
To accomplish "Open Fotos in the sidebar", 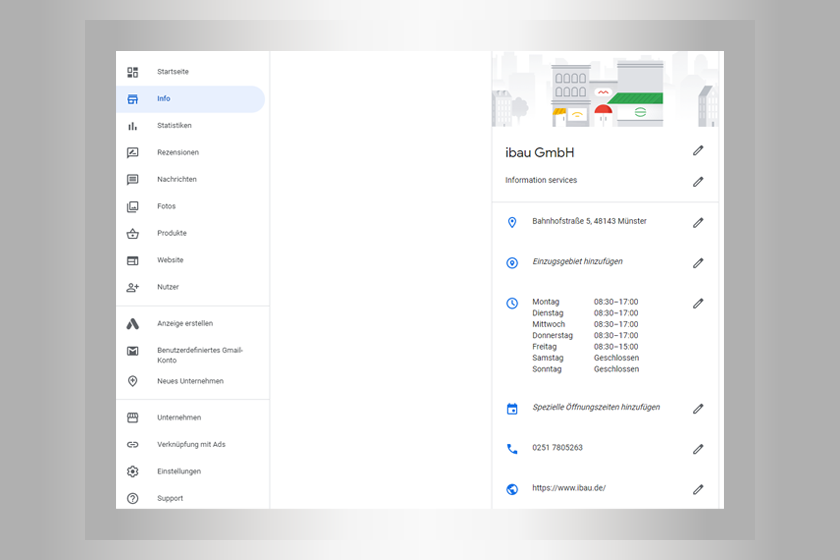I will (x=192, y=206).
